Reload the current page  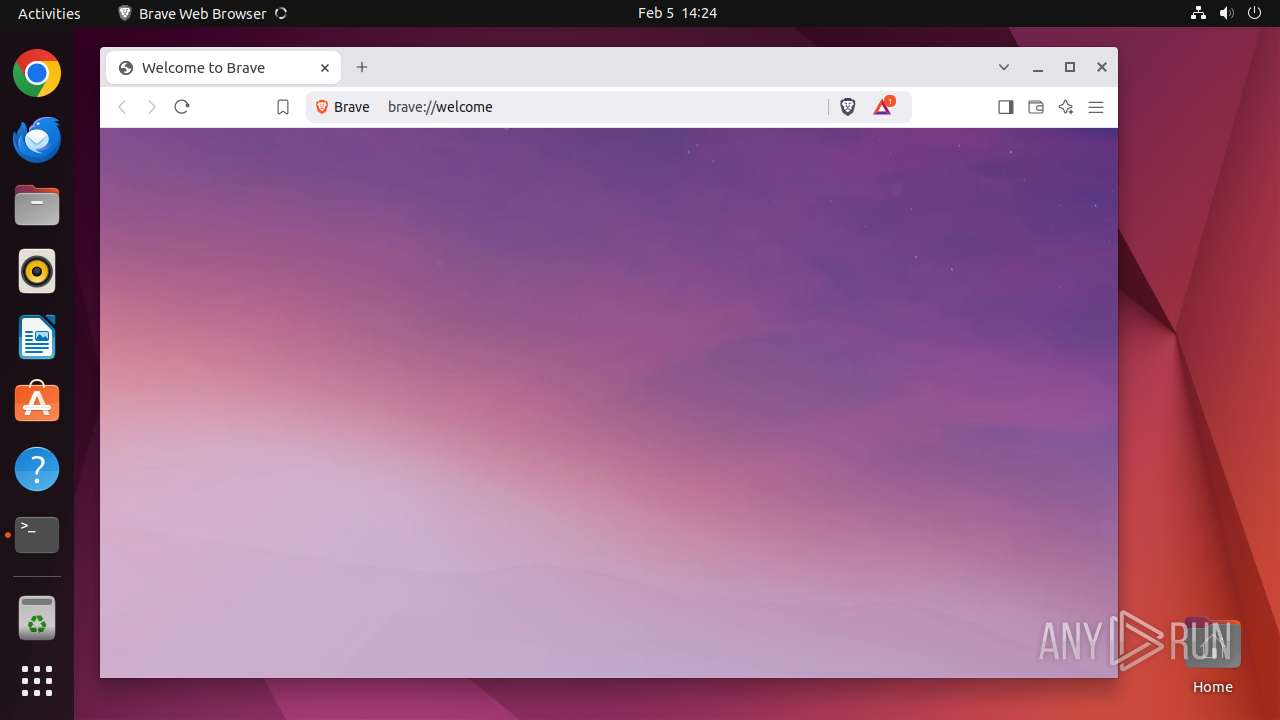click(x=182, y=107)
